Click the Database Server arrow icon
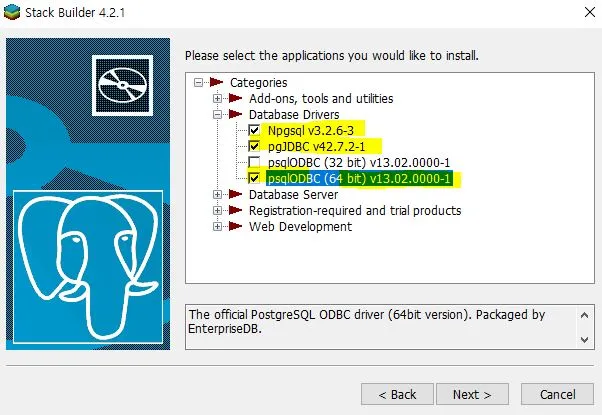 point(235,195)
